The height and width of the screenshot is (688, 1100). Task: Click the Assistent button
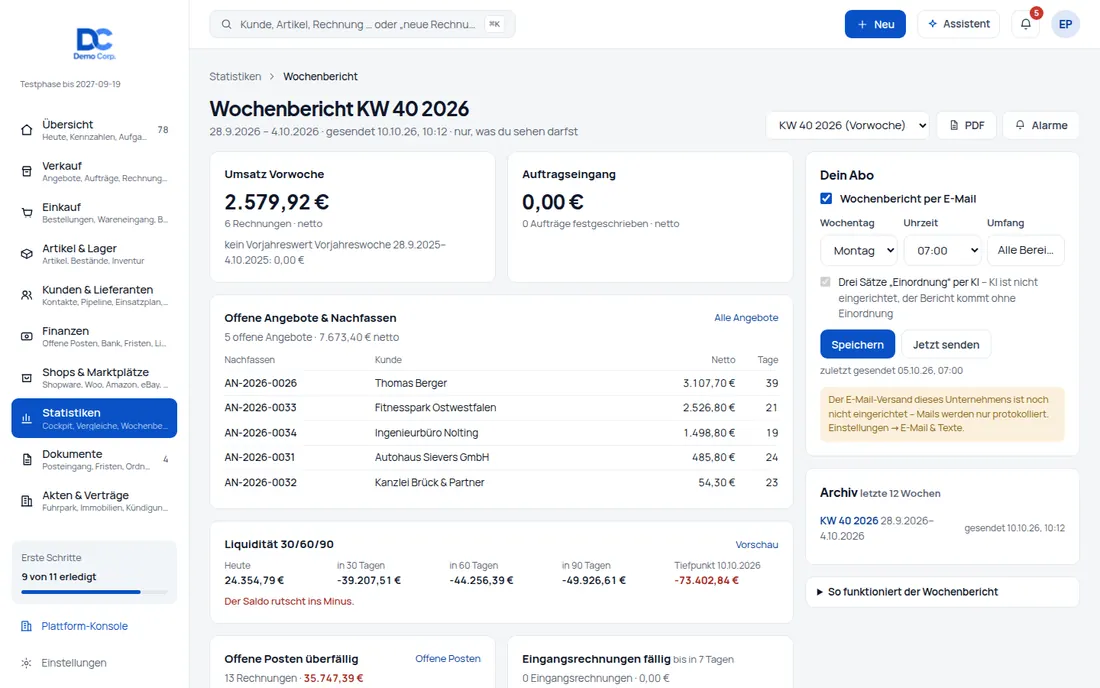(958, 24)
